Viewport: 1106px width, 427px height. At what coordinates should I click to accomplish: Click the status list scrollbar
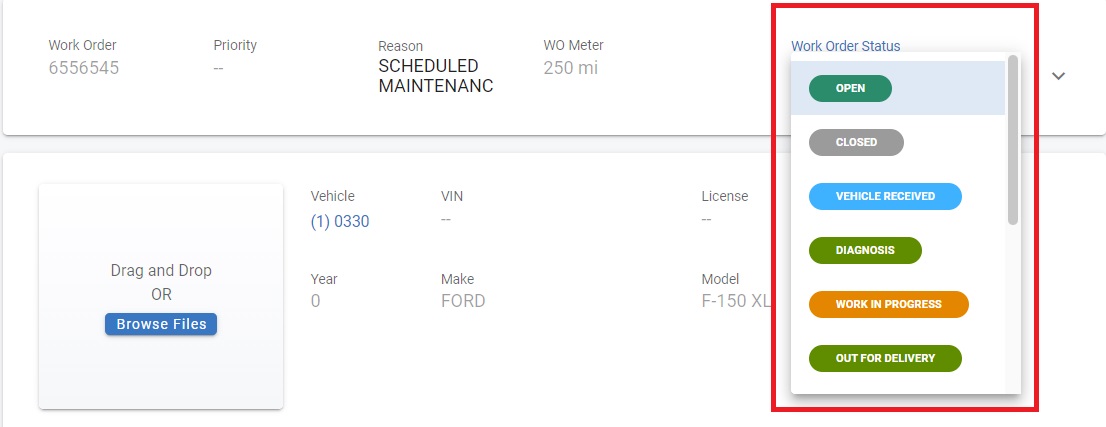1013,140
